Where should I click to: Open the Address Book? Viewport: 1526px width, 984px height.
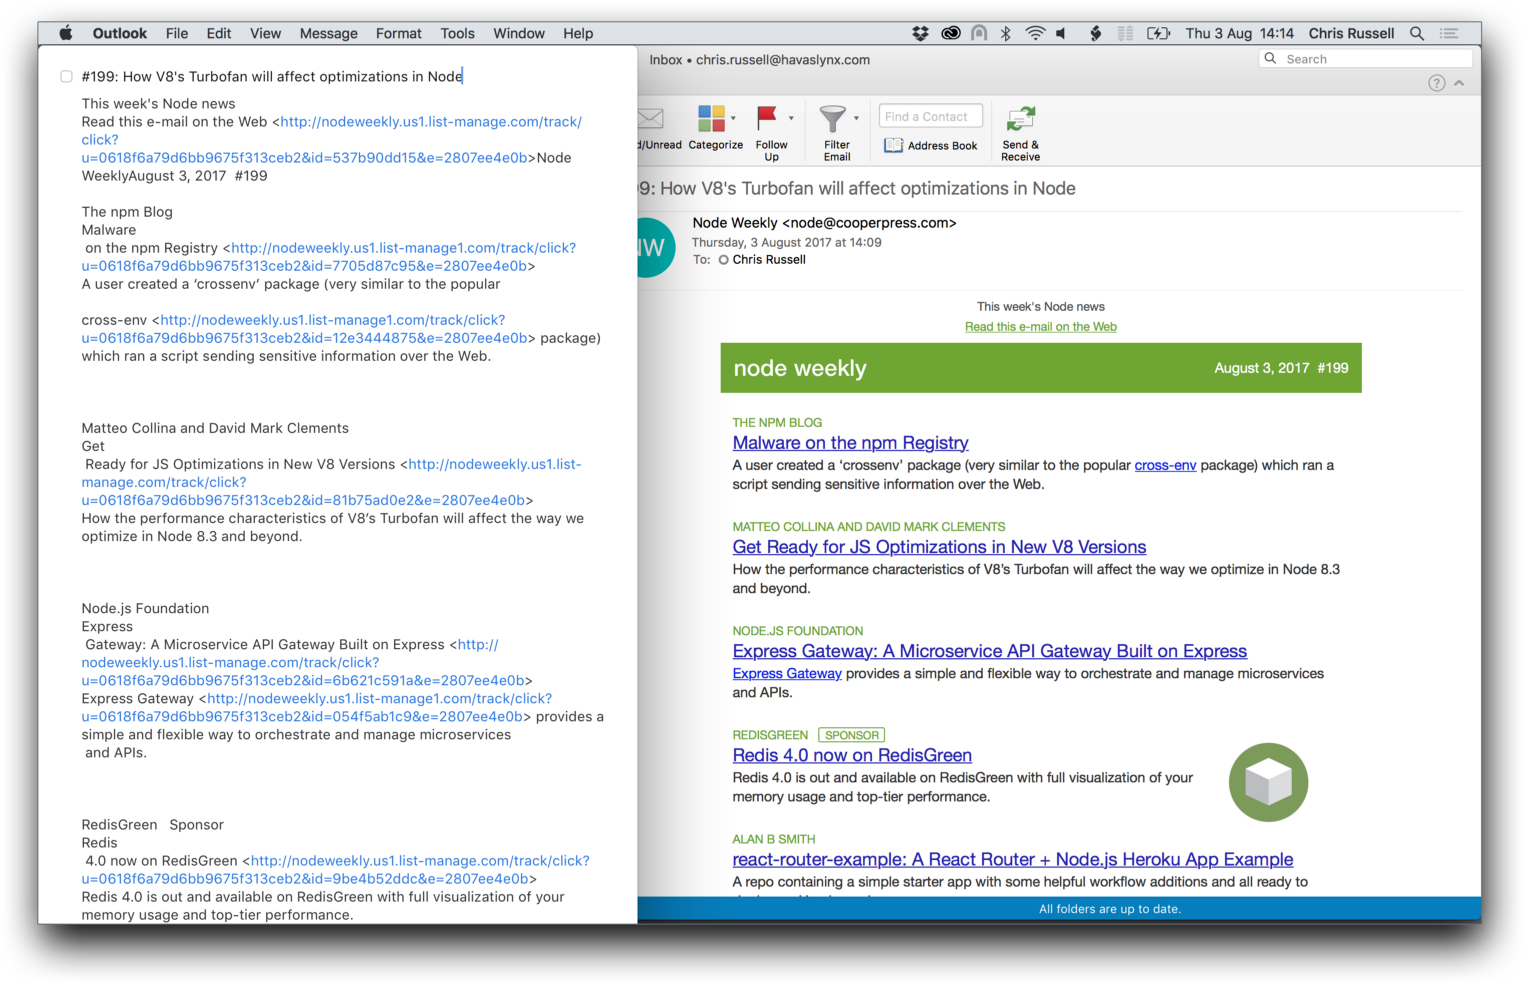click(x=930, y=146)
